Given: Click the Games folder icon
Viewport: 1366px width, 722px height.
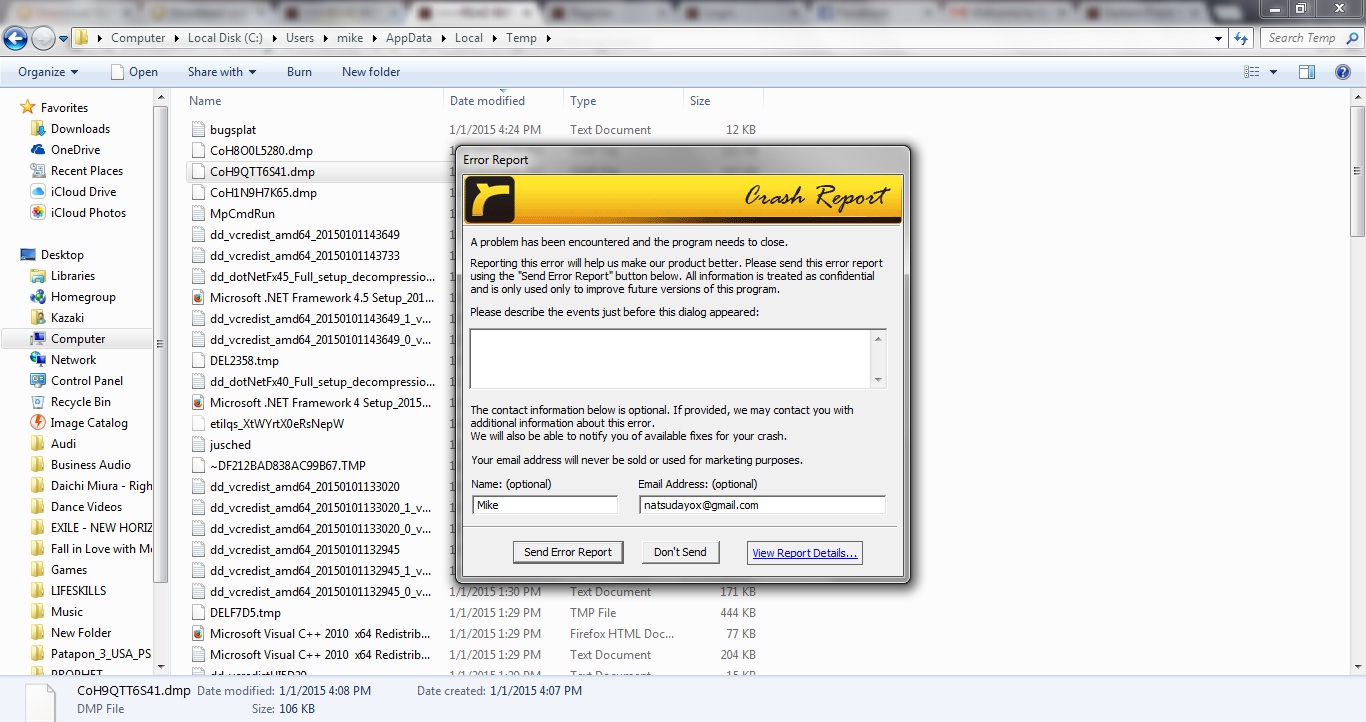Looking at the screenshot, I should [x=38, y=570].
